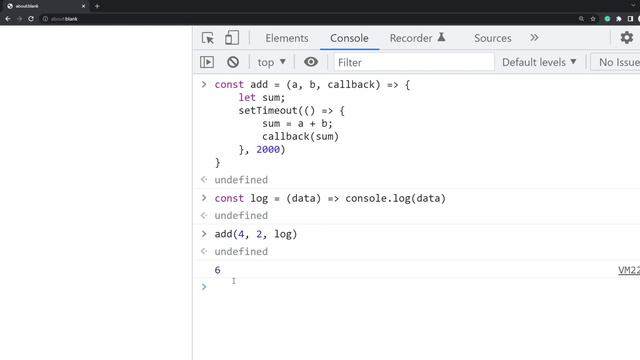Click the logged output 6
This screenshot has width=640, height=360.
tap(218, 270)
